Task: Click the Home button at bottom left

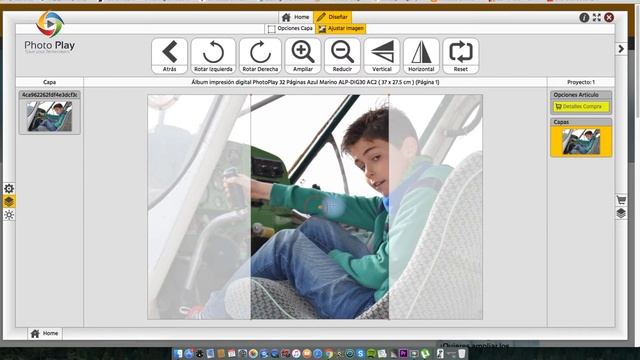Action: pos(45,333)
